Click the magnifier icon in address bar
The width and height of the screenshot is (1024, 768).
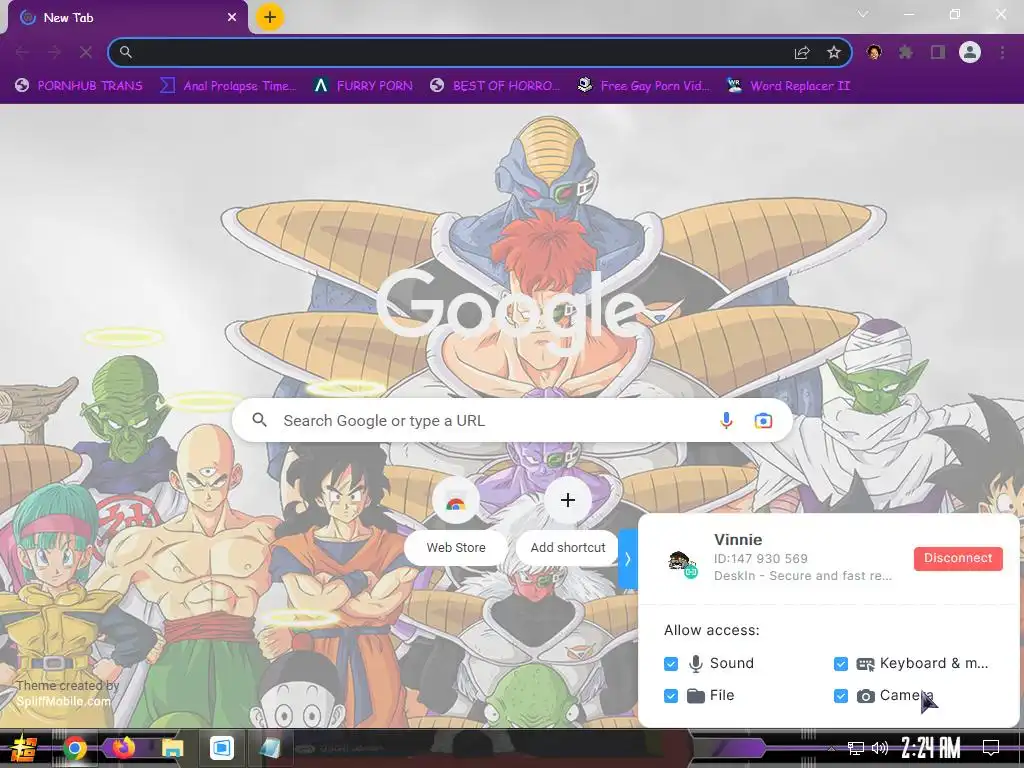[126, 52]
